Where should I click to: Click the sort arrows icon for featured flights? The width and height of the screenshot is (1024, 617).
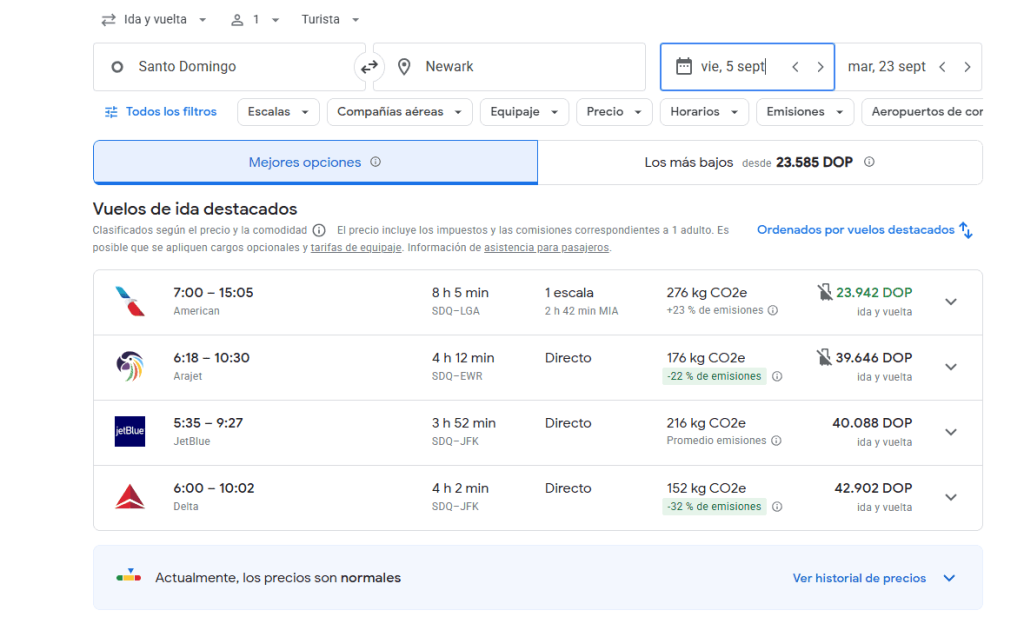click(966, 230)
